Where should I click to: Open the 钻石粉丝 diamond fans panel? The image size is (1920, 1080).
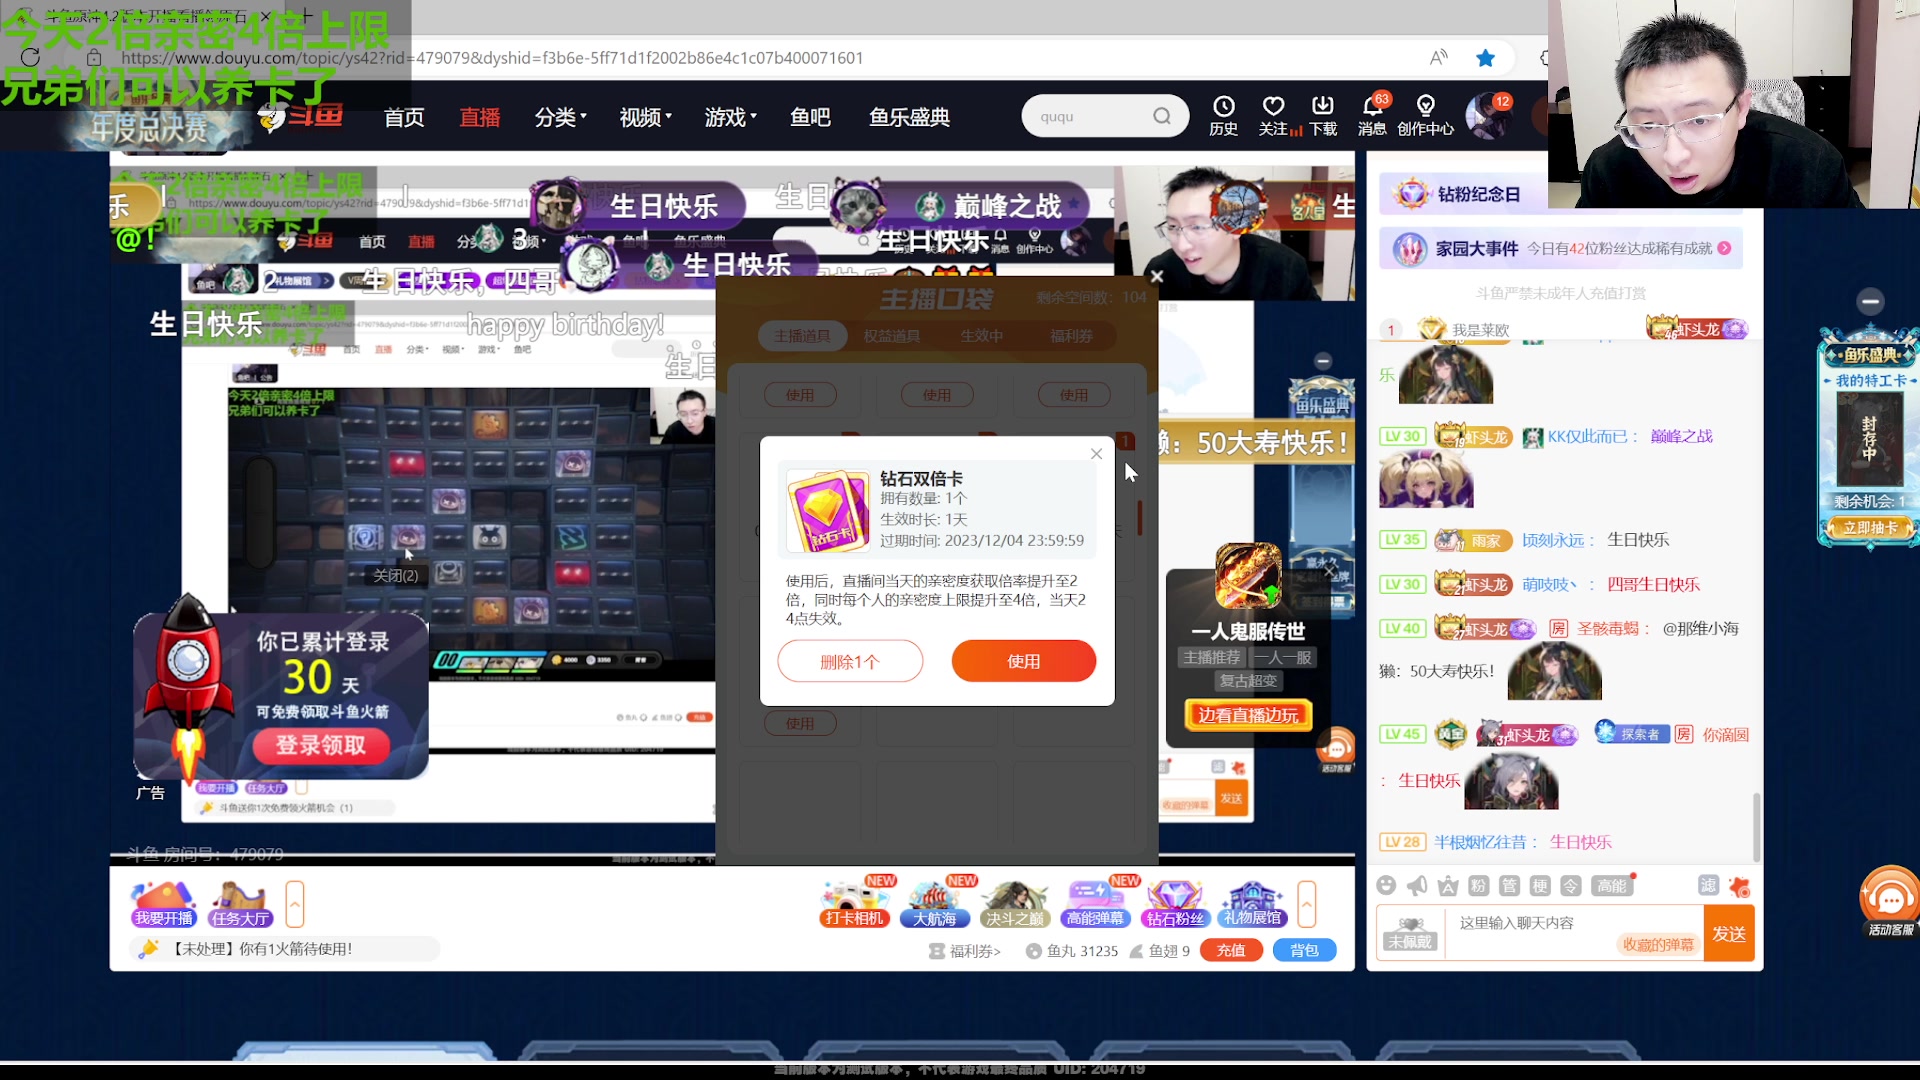coord(1174,903)
